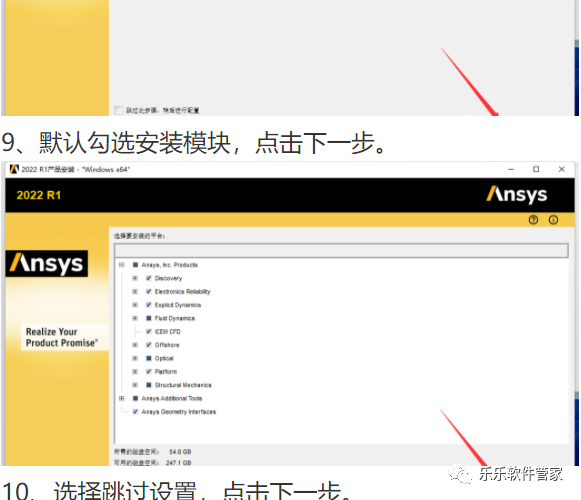Viewport: 581px width, 500px height.
Task: Expand Ansys Additional Tools node
Action: pyautogui.click(x=122, y=398)
